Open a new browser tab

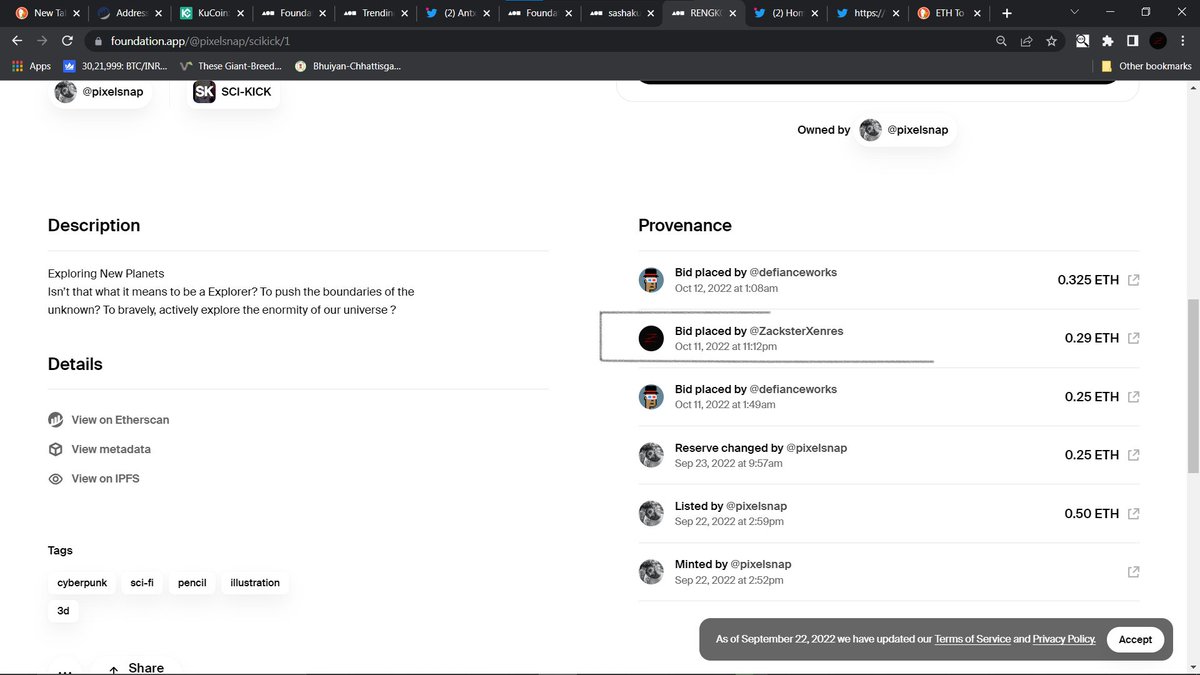(1006, 13)
